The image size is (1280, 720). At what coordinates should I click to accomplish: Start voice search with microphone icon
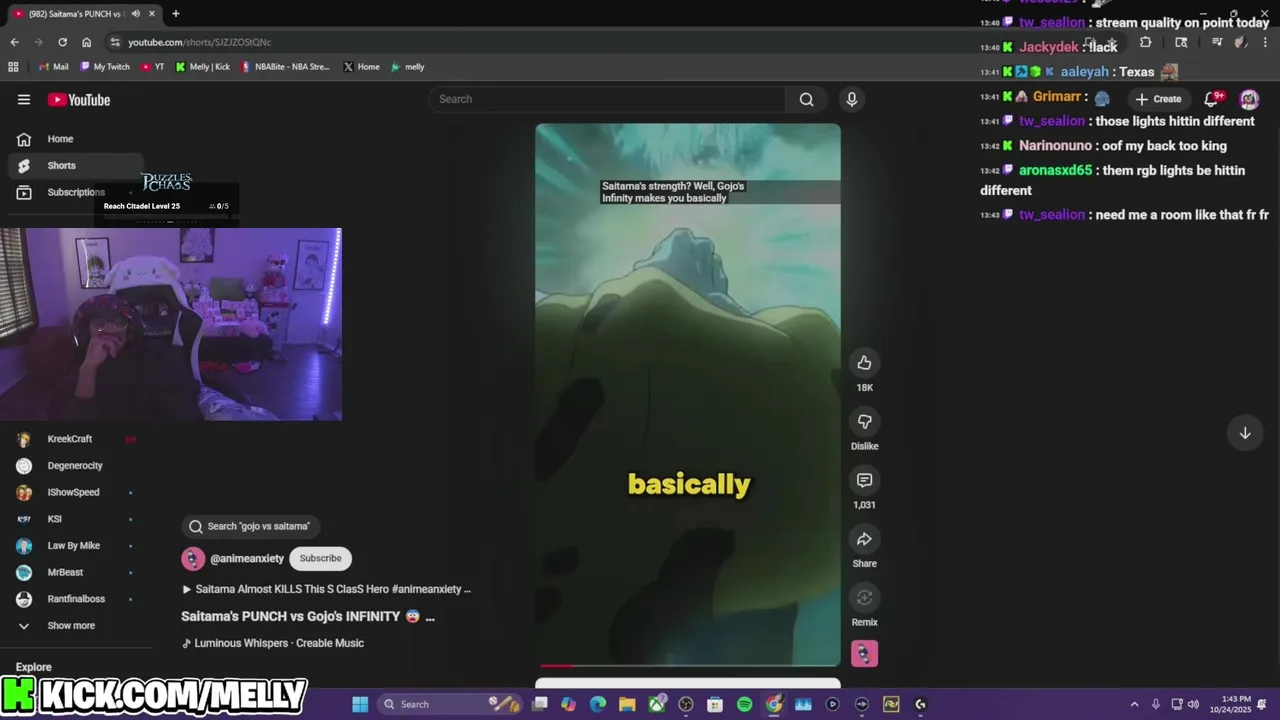(x=852, y=99)
